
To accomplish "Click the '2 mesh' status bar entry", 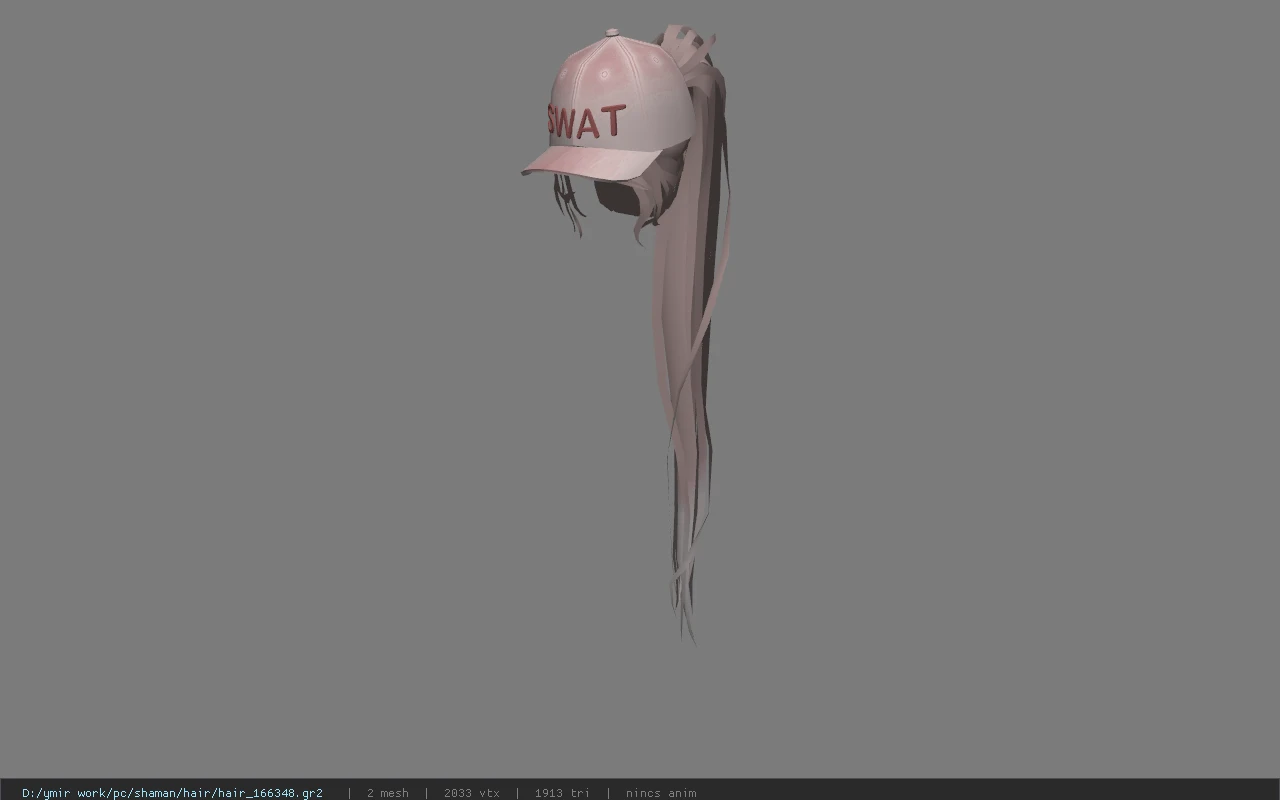I will coord(387,793).
